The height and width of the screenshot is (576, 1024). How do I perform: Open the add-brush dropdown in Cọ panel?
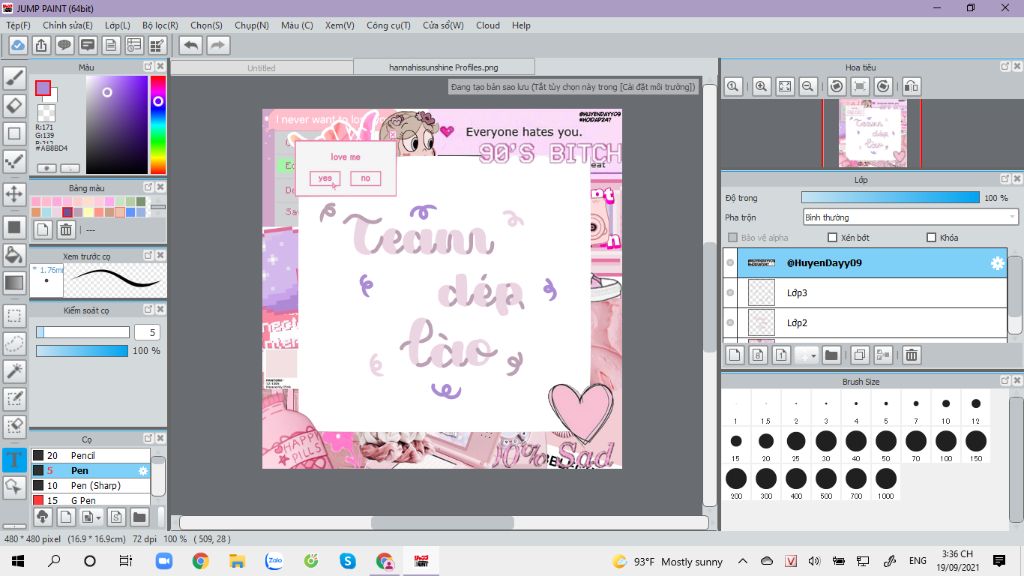(x=91, y=517)
